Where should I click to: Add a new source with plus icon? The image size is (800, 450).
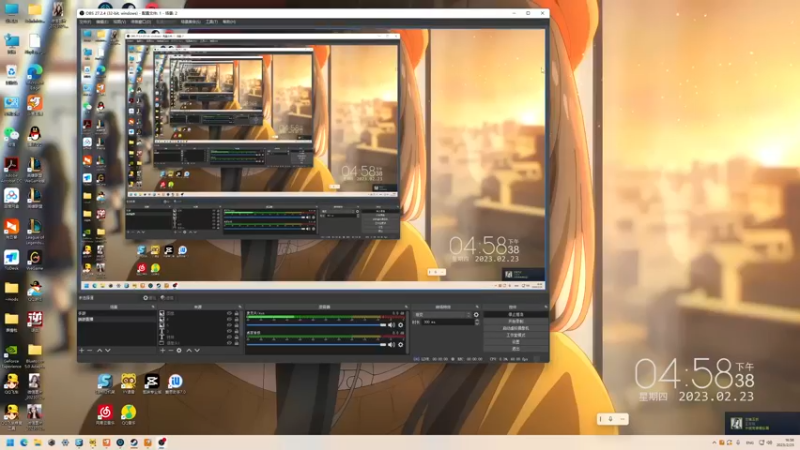(163, 351)
